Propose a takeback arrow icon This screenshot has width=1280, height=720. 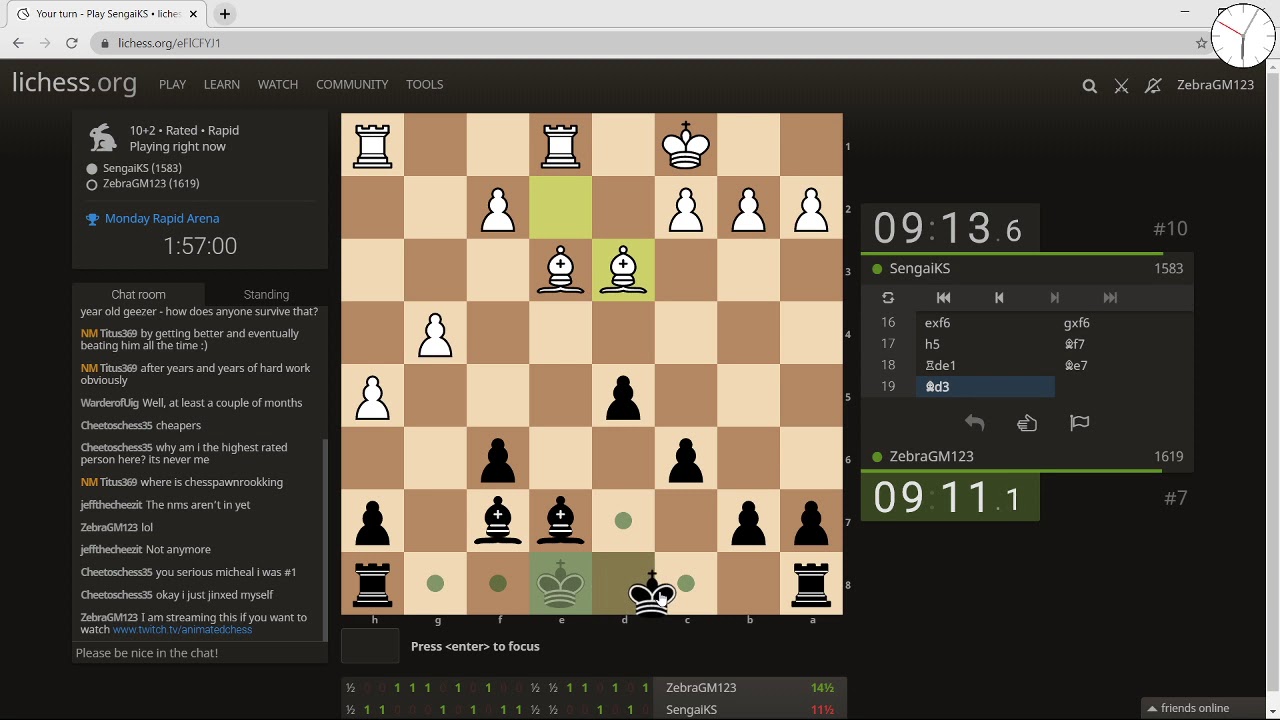pyautogui.click(x=975, y=423)
